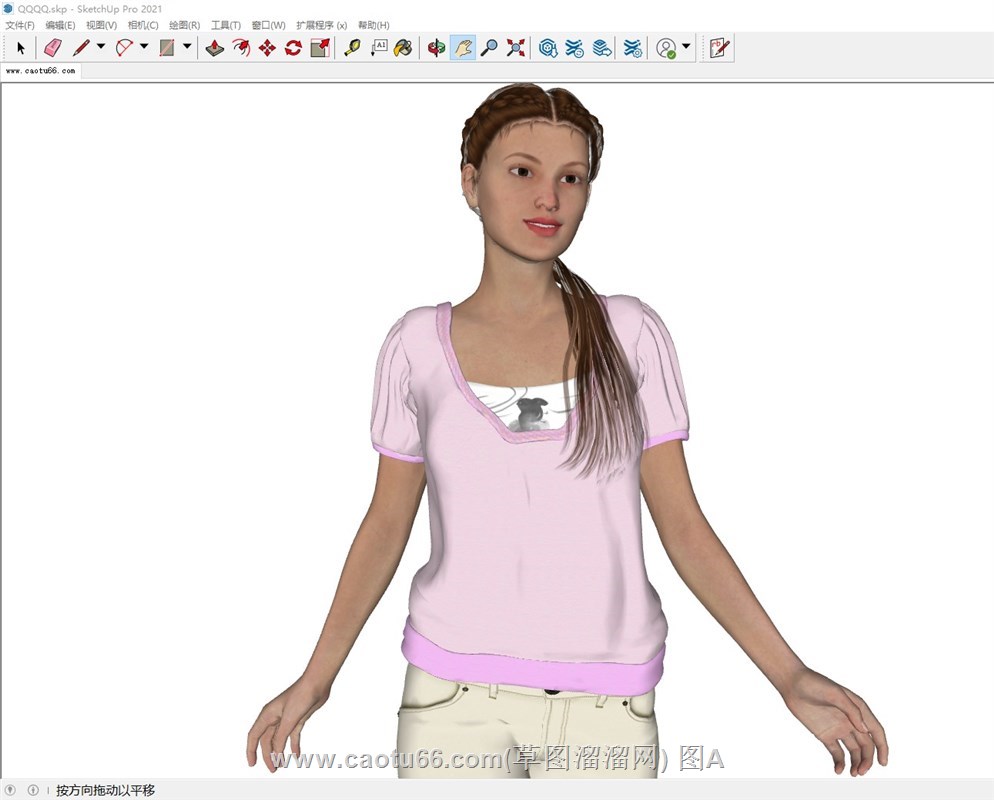Viewport: 994px width, 800px height.
Task: Pick the pink Eraser tool
Action: tap(53, 48)
